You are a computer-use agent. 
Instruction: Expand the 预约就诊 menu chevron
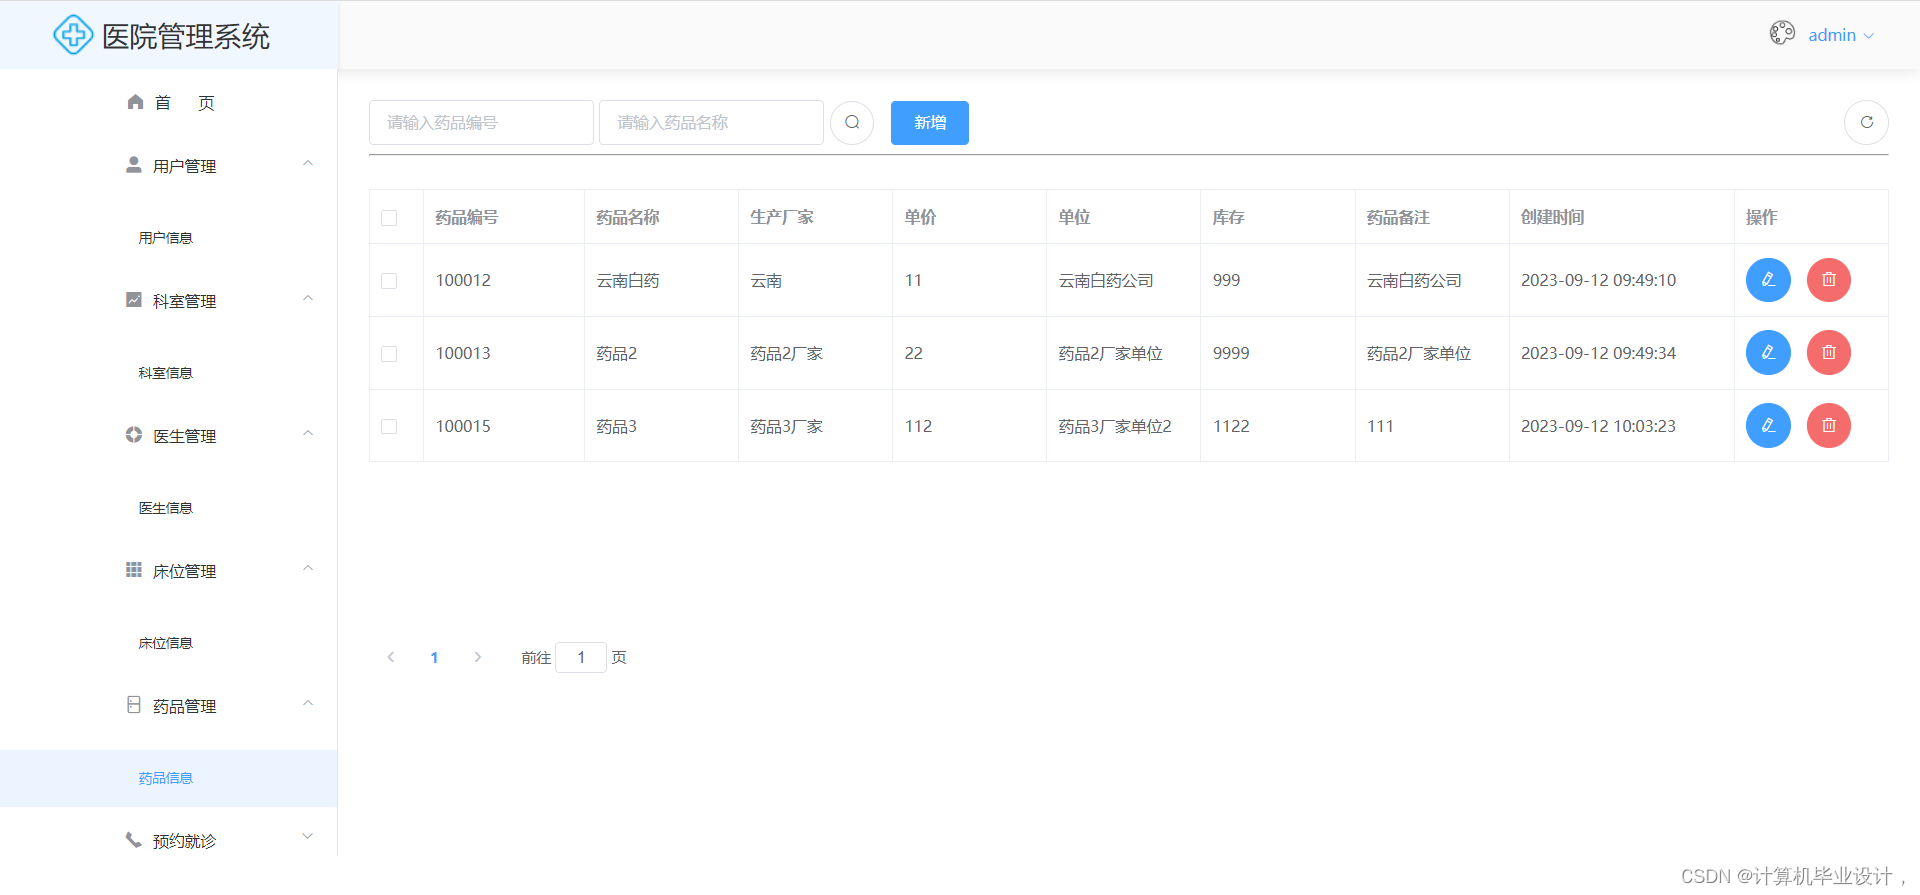coord(308,836)
